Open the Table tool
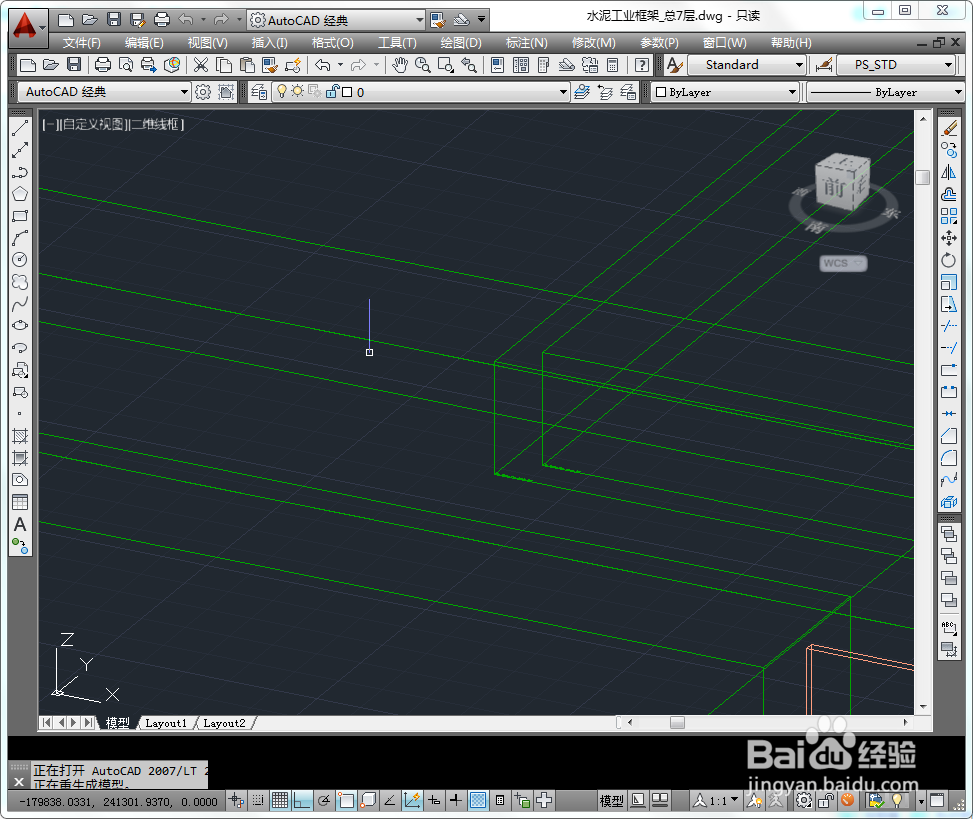 click(x=20, y=502)
